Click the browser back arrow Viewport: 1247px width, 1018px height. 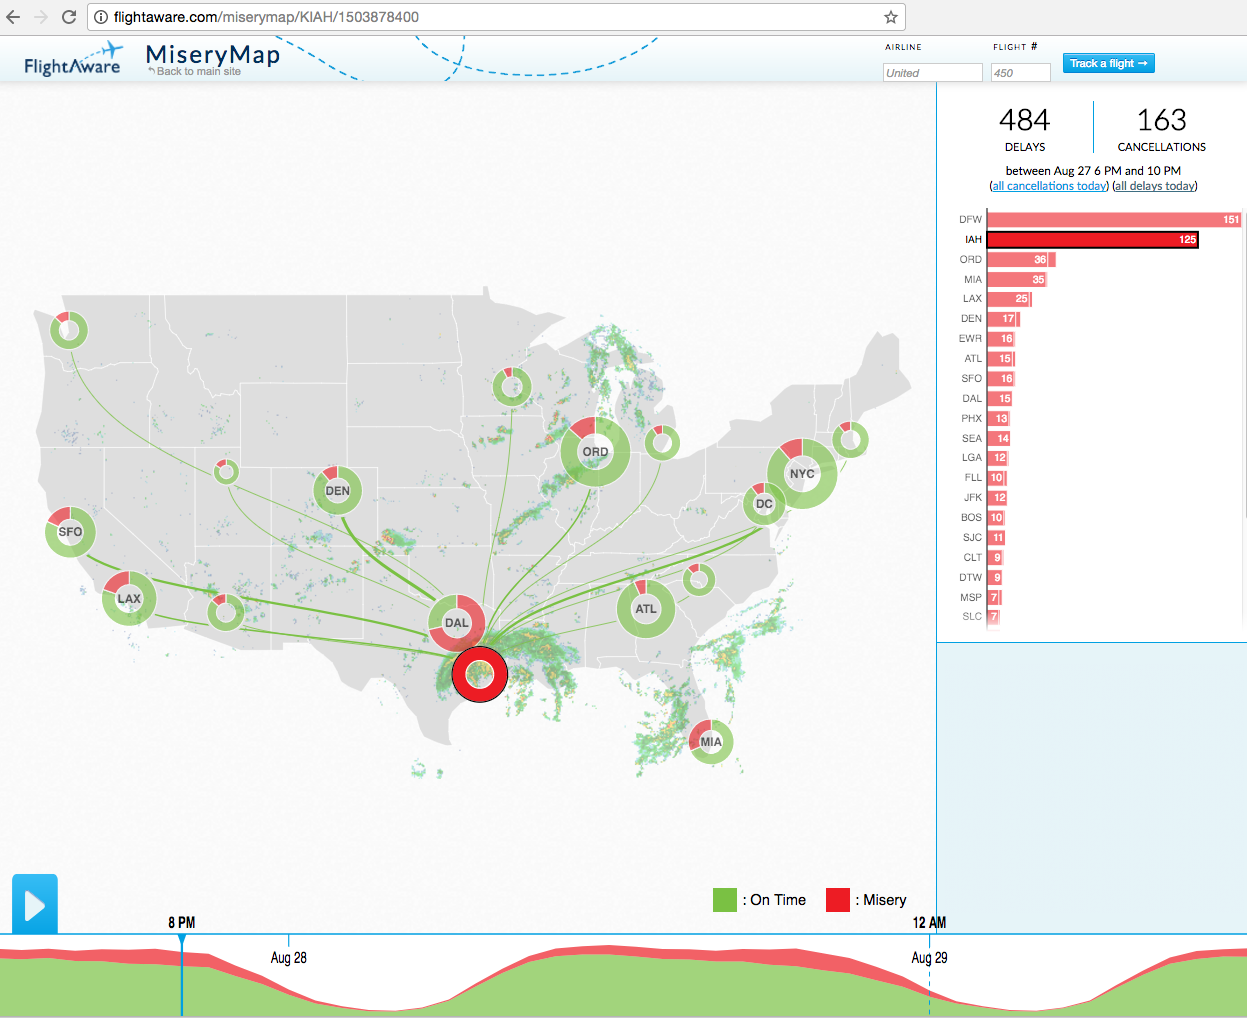[x=13, y=17]
